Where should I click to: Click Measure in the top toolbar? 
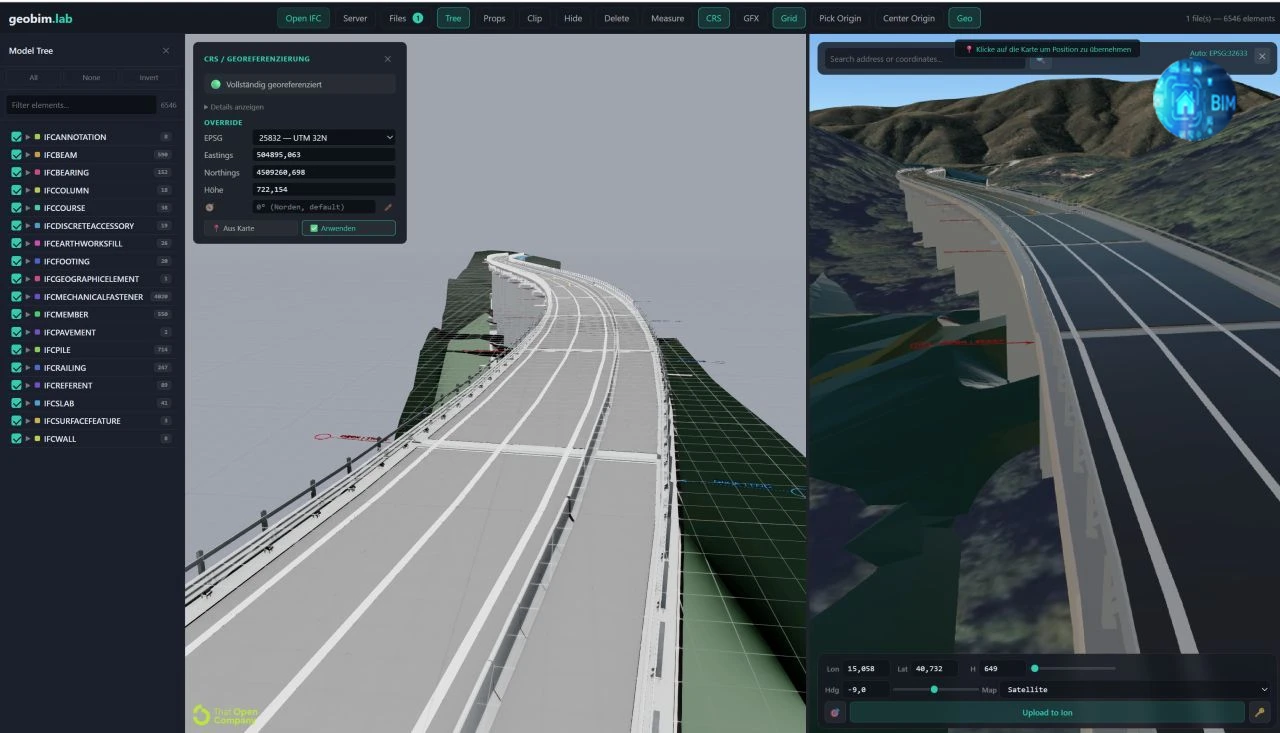[x=667, y=18]
